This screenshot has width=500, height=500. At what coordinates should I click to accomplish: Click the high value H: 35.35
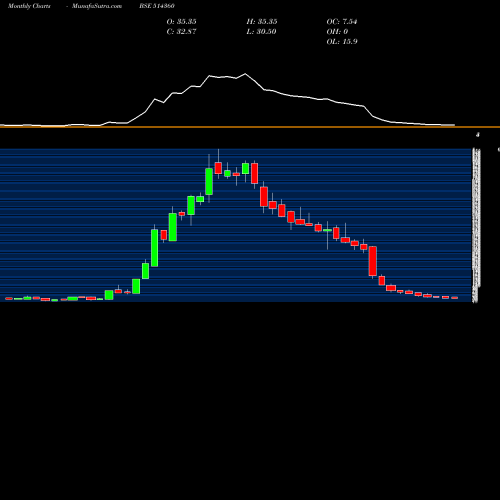pyautogui.click(x=262, y=22)
